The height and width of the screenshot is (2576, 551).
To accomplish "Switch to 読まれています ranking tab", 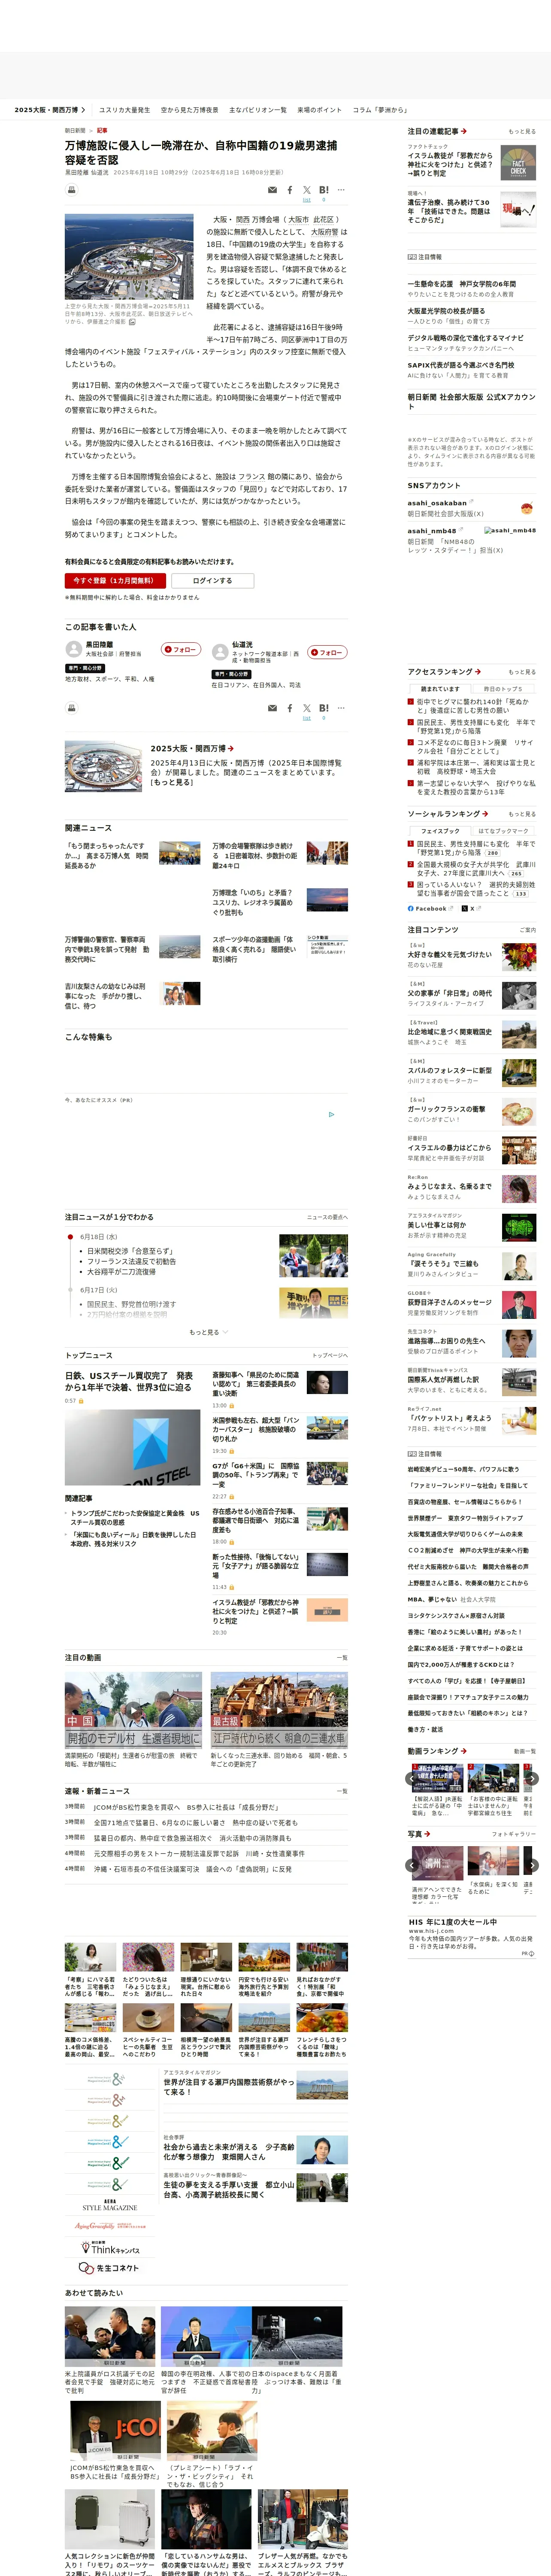I will click(x=440, y=689).
